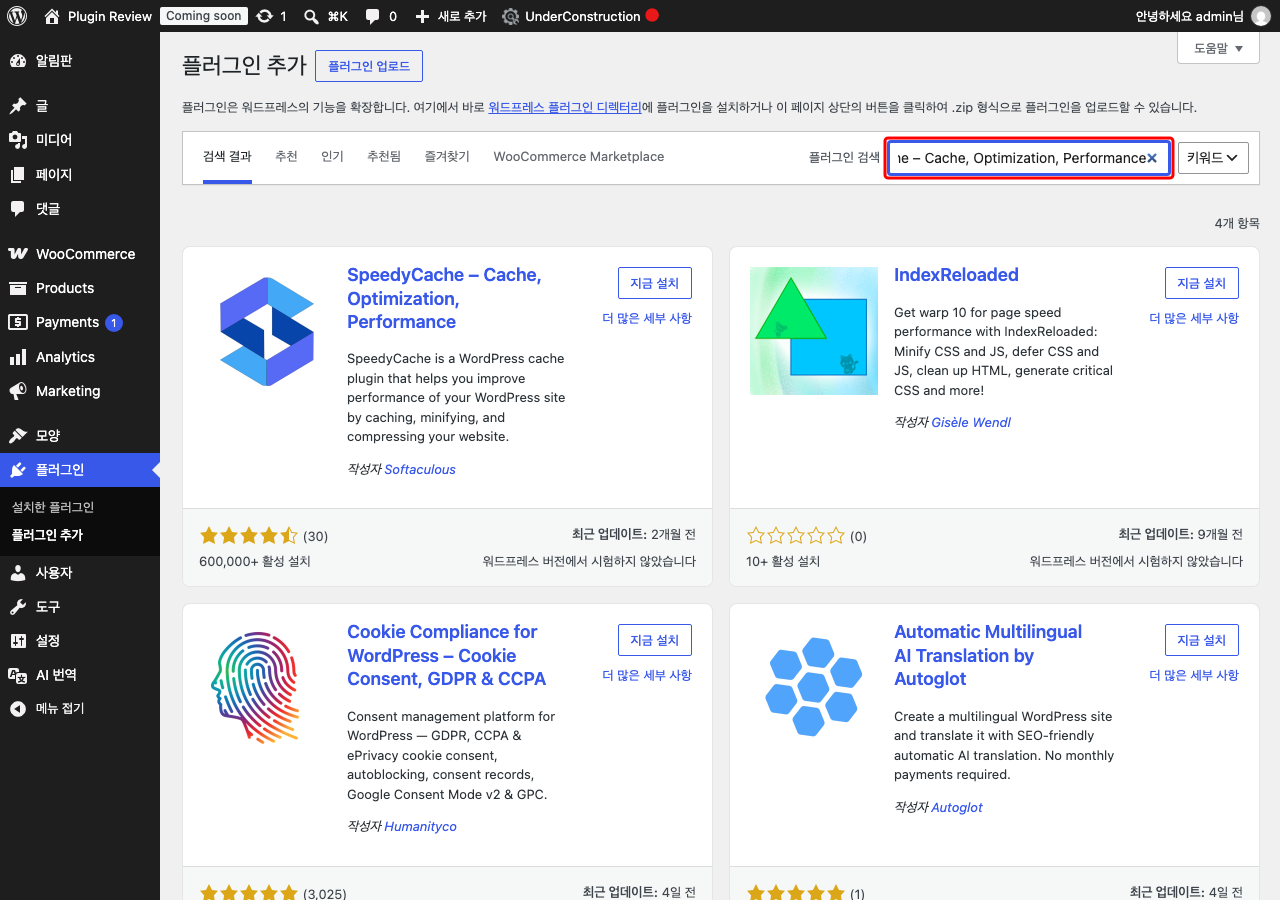1280x900 pixels.
Task: Install Autoglot translation with 지금 설치
Action: [1202, 640]
